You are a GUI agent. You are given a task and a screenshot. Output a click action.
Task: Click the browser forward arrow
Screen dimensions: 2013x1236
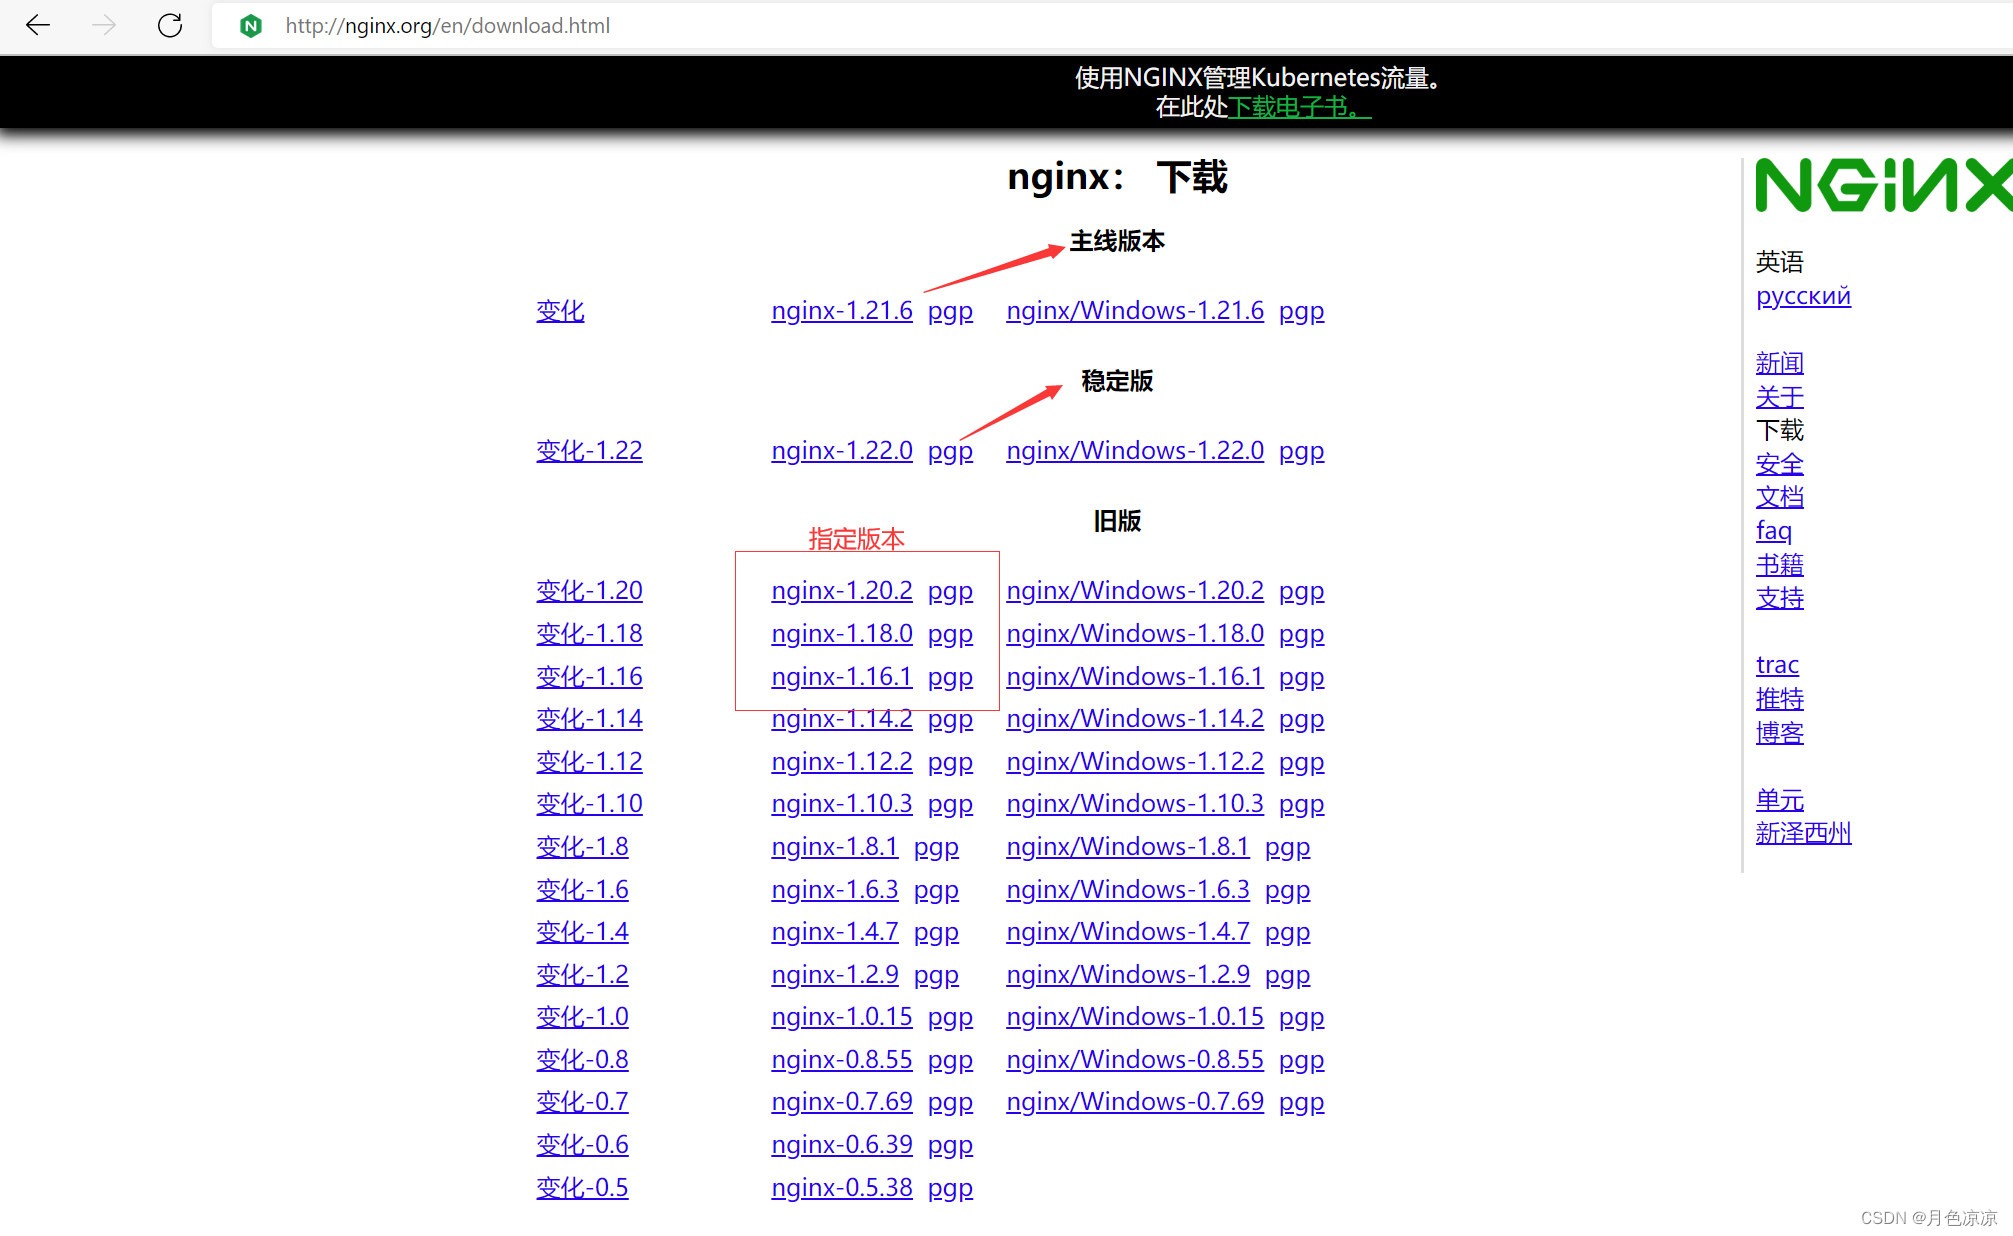point(103,25)
